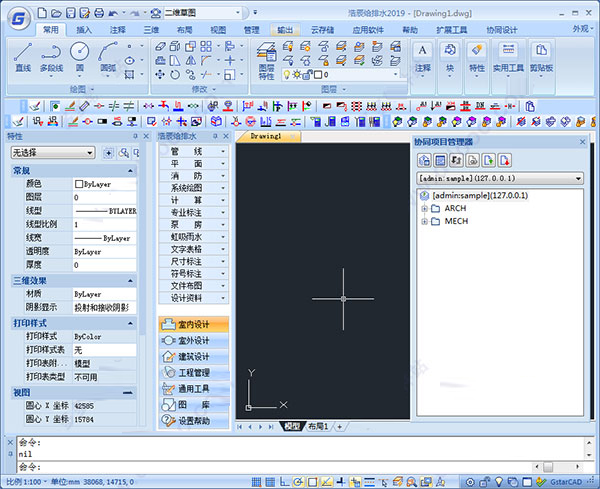Toggle layer on/off bulb in layer dropdown
Screen dimensions: 600x489
pyautogui.click(x=286, y=75)
